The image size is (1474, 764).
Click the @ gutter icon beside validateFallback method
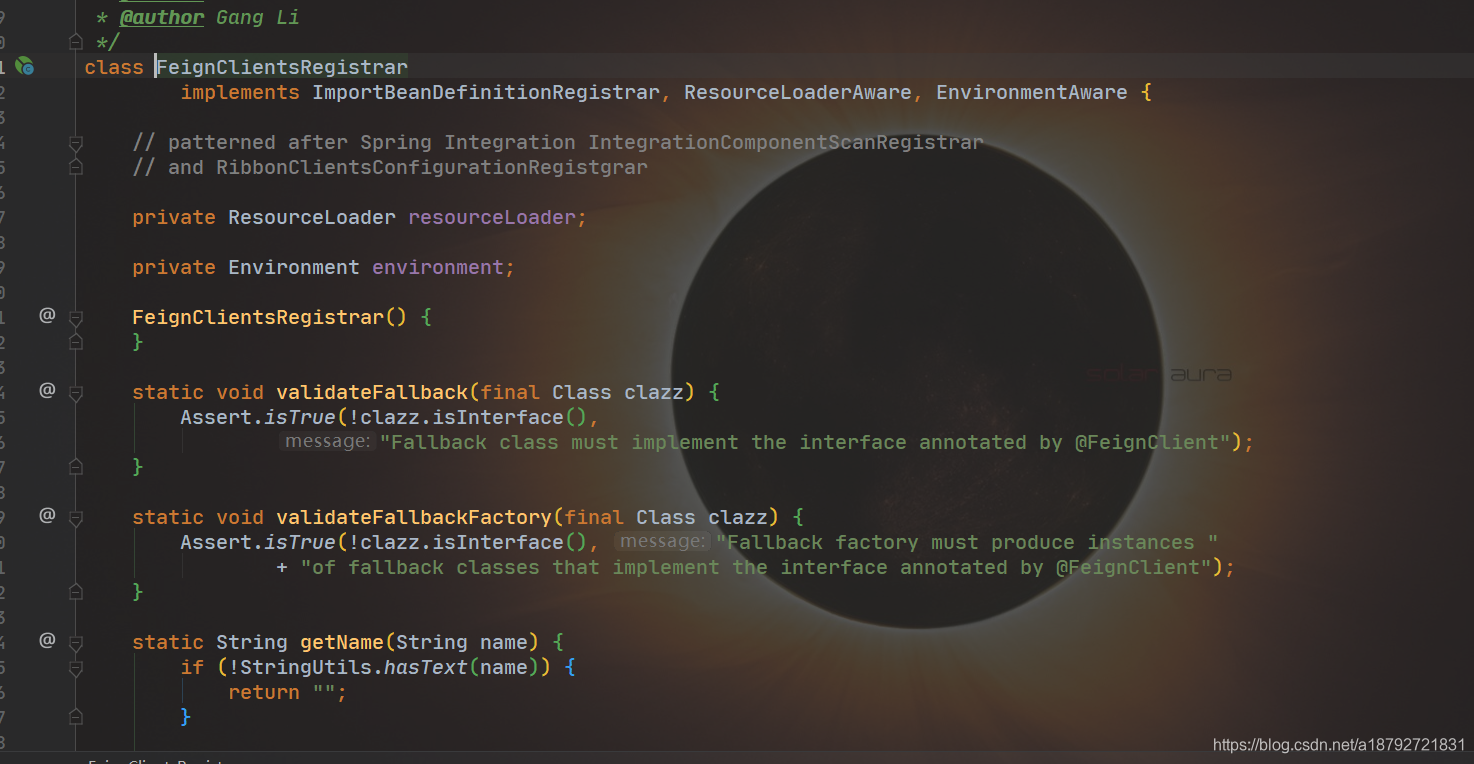pyautogui.click(x=47, y=391)
